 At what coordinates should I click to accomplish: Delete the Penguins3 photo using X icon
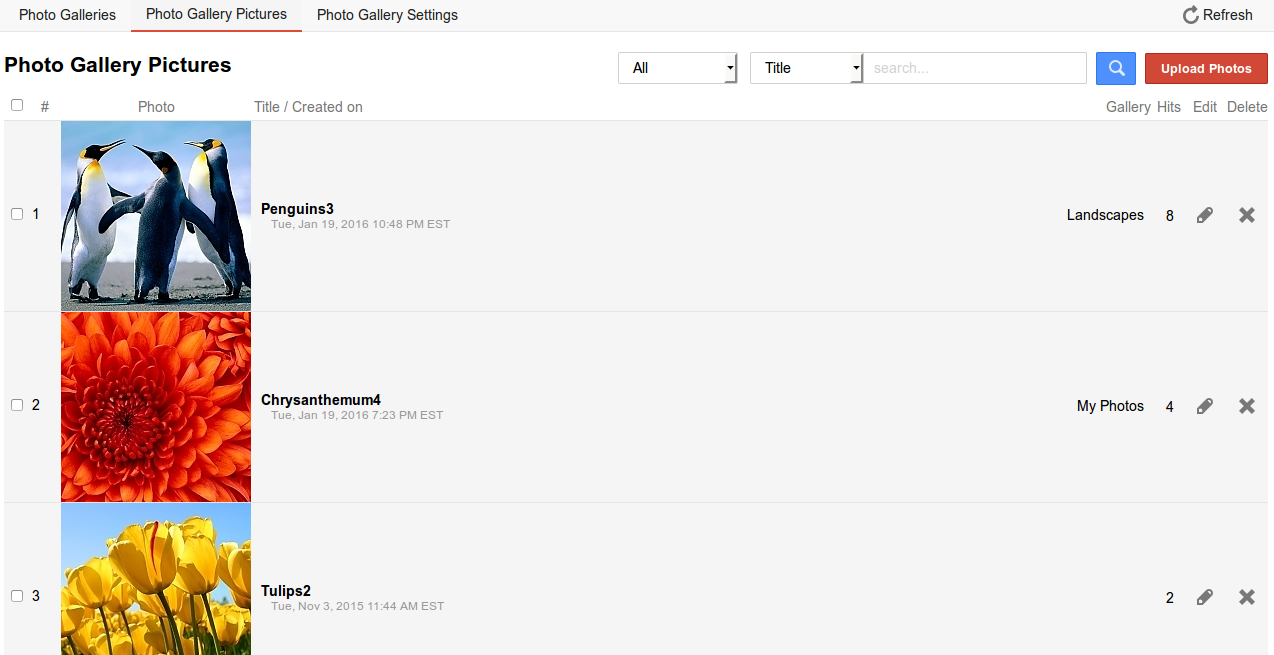[x=1247, y=215]
